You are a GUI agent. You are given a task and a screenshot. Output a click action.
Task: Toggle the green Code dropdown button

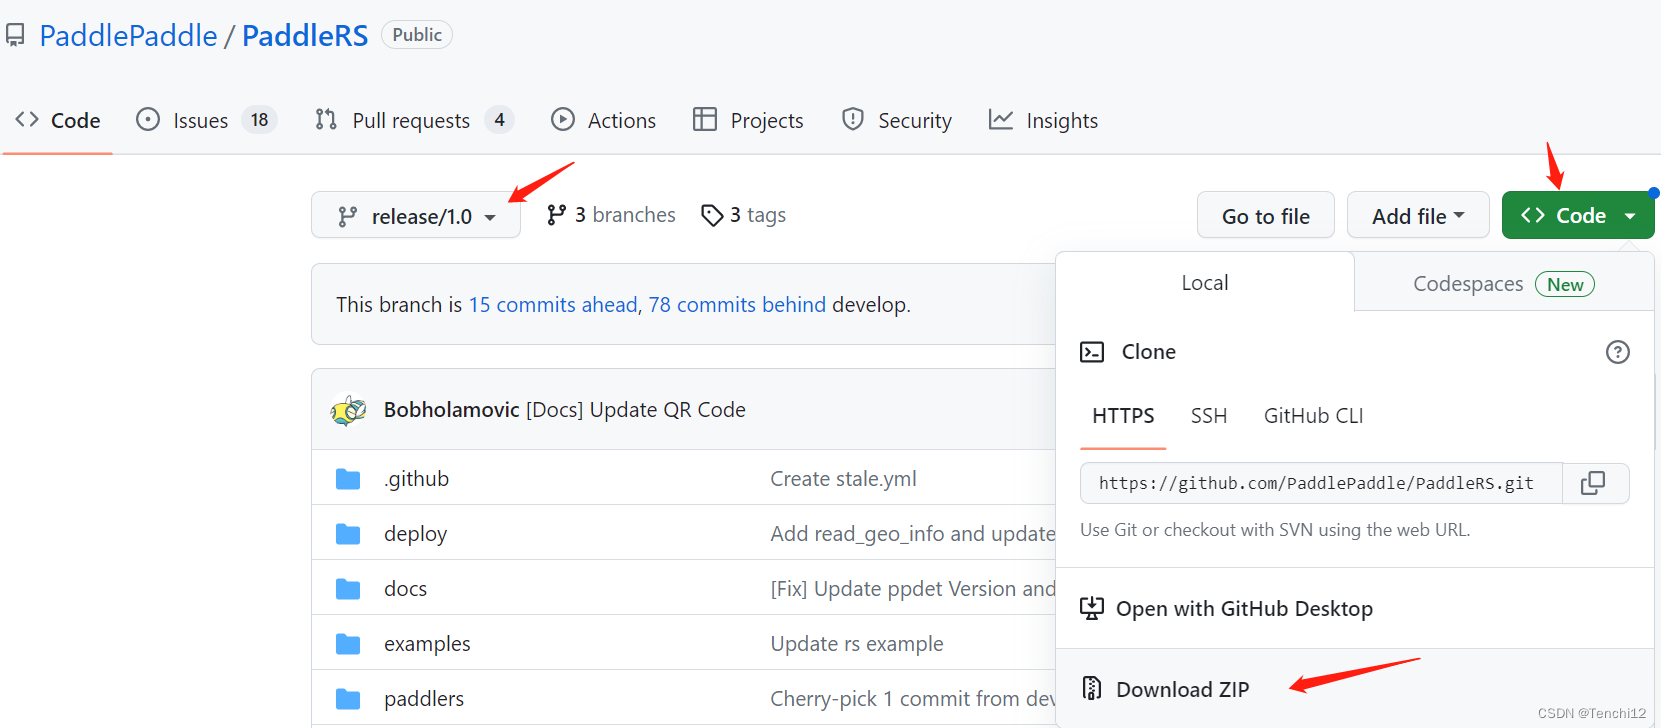coord(1578,215)
